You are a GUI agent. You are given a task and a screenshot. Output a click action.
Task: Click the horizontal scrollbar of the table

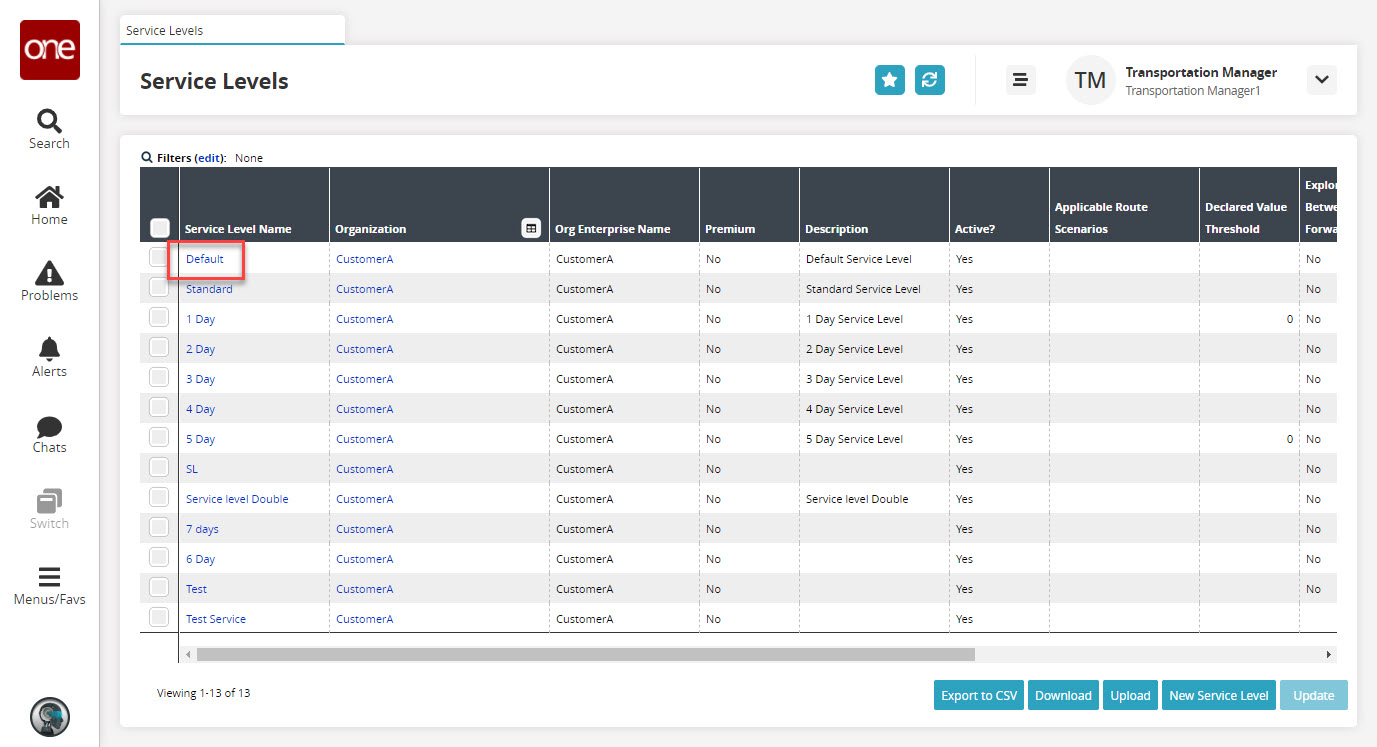click(585, 654)
